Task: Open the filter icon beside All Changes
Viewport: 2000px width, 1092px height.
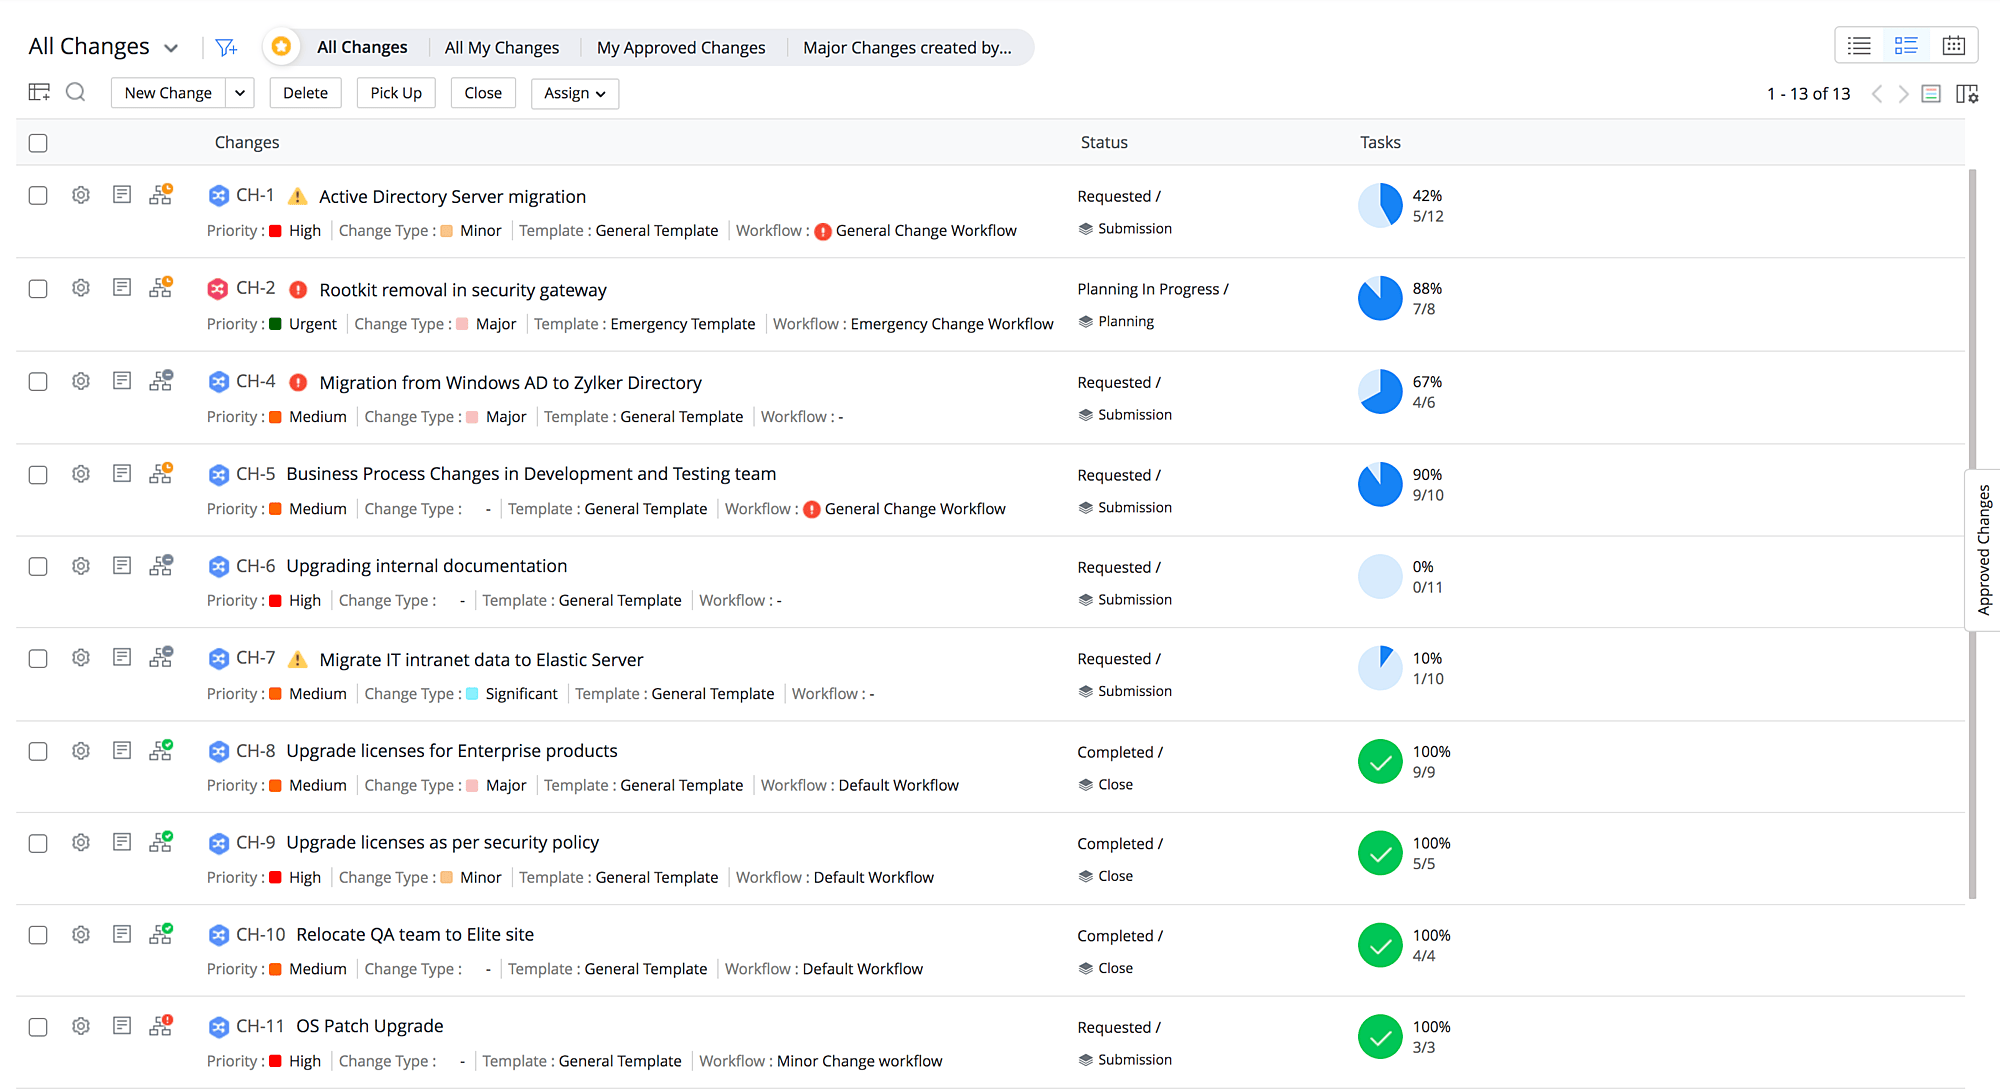Action: pos(226,47)
